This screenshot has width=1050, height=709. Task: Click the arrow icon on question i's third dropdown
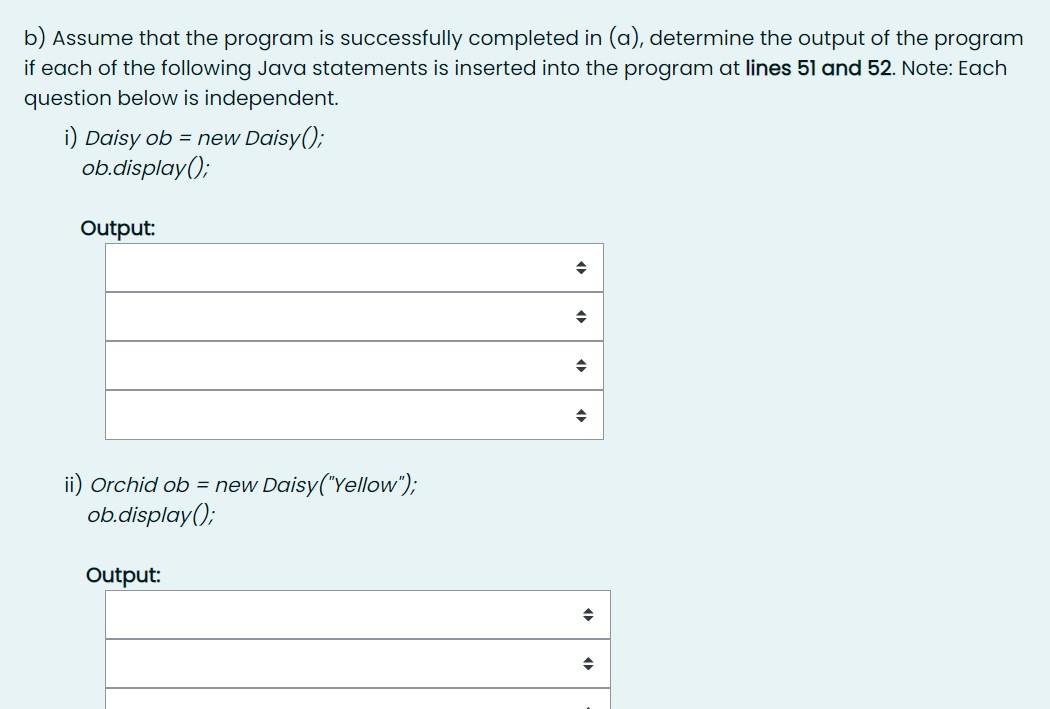(581, 365)
